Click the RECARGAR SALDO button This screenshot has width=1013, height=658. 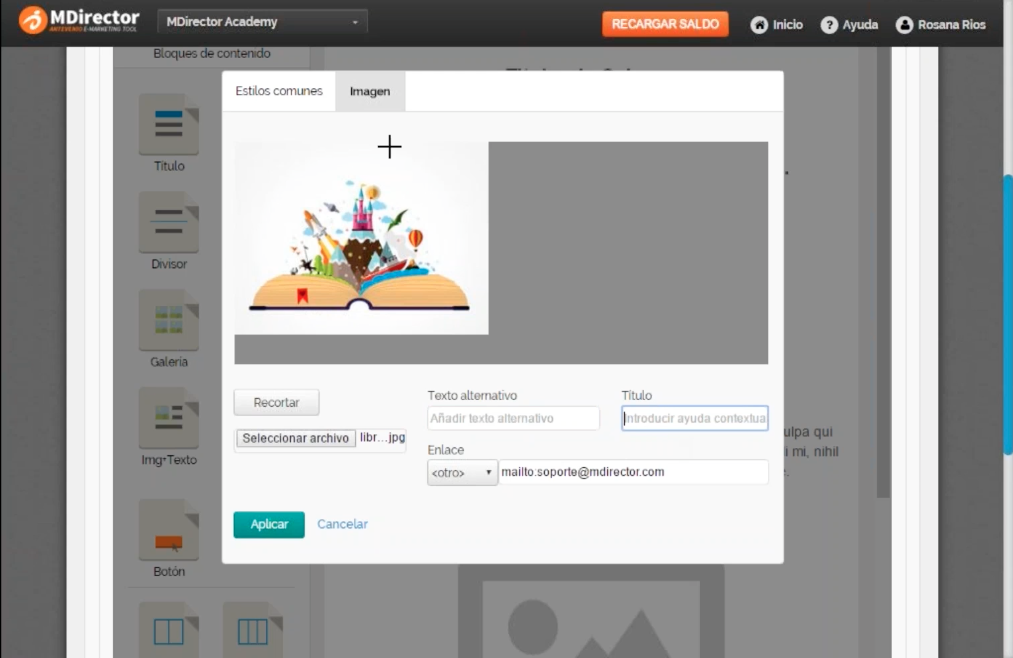click(x=665, y=25)
